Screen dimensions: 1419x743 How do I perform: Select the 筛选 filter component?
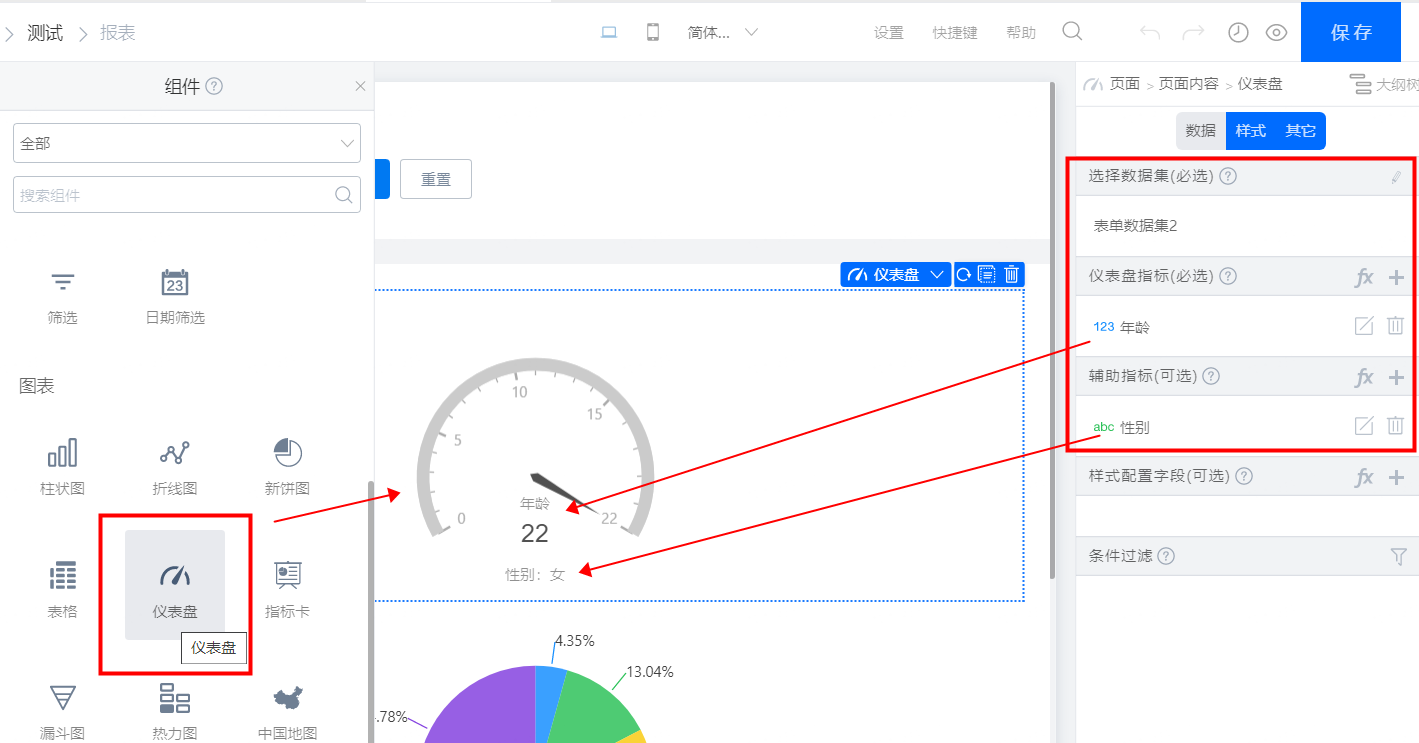tap(62, 296)
